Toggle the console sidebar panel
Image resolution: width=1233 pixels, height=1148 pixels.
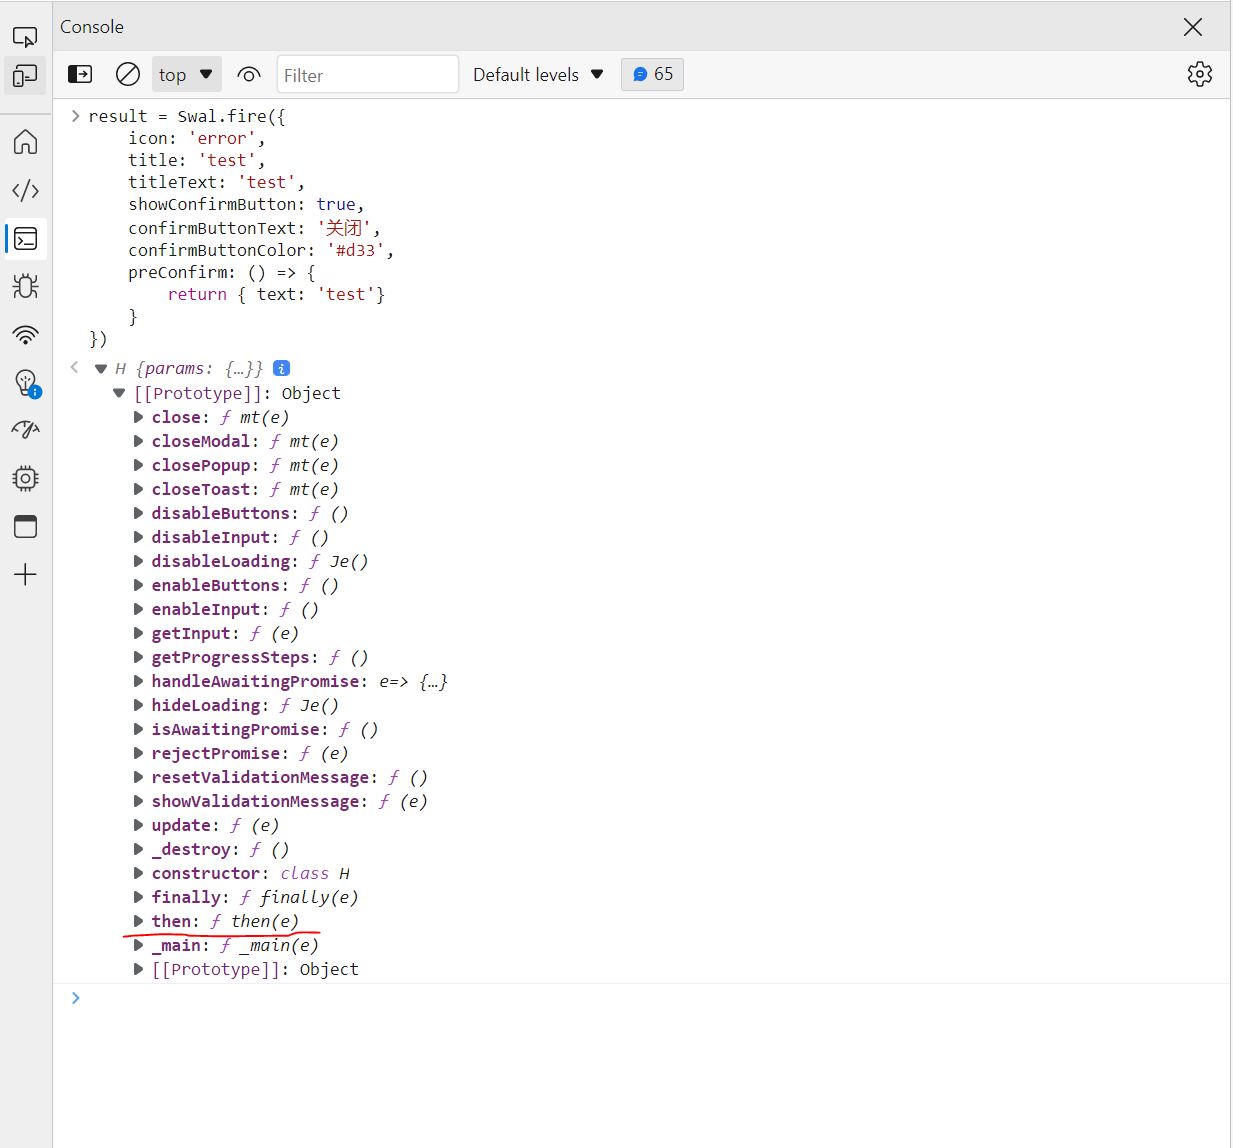tap(79, 74)
